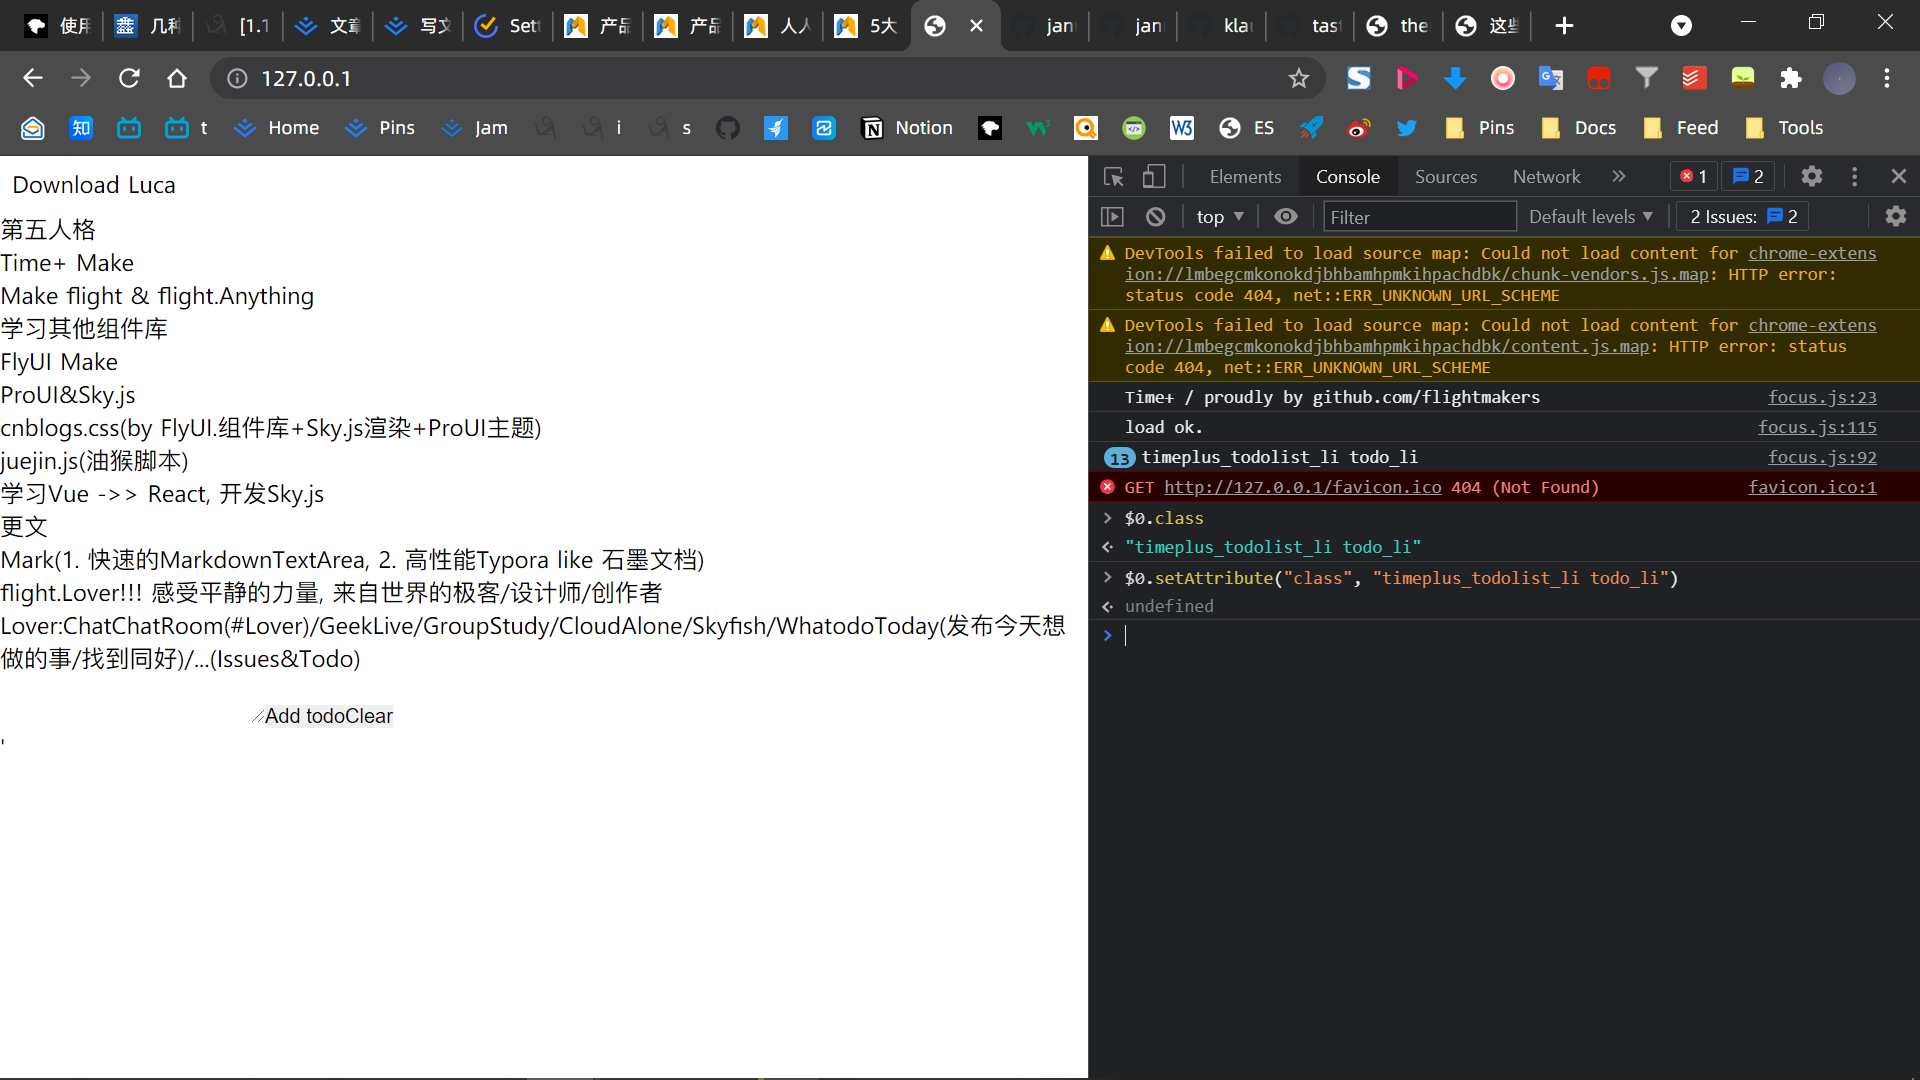Image resolution: width=1920 pixels, height=1080 pixels.
Task: Switch to the Network tab
Action: point(1545,177)
